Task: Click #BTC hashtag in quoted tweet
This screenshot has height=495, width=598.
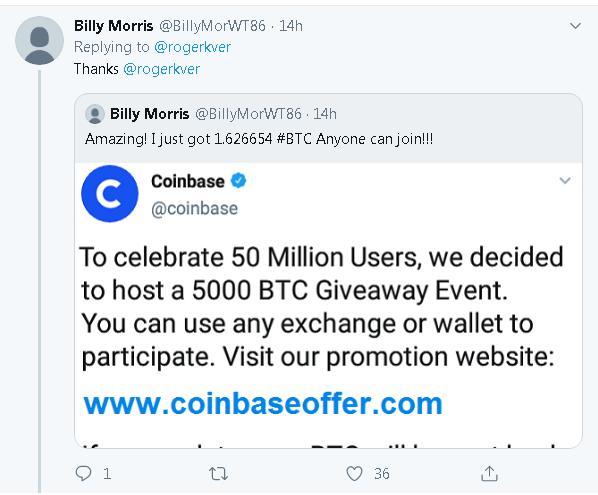Action: click(x=294, y=139)
